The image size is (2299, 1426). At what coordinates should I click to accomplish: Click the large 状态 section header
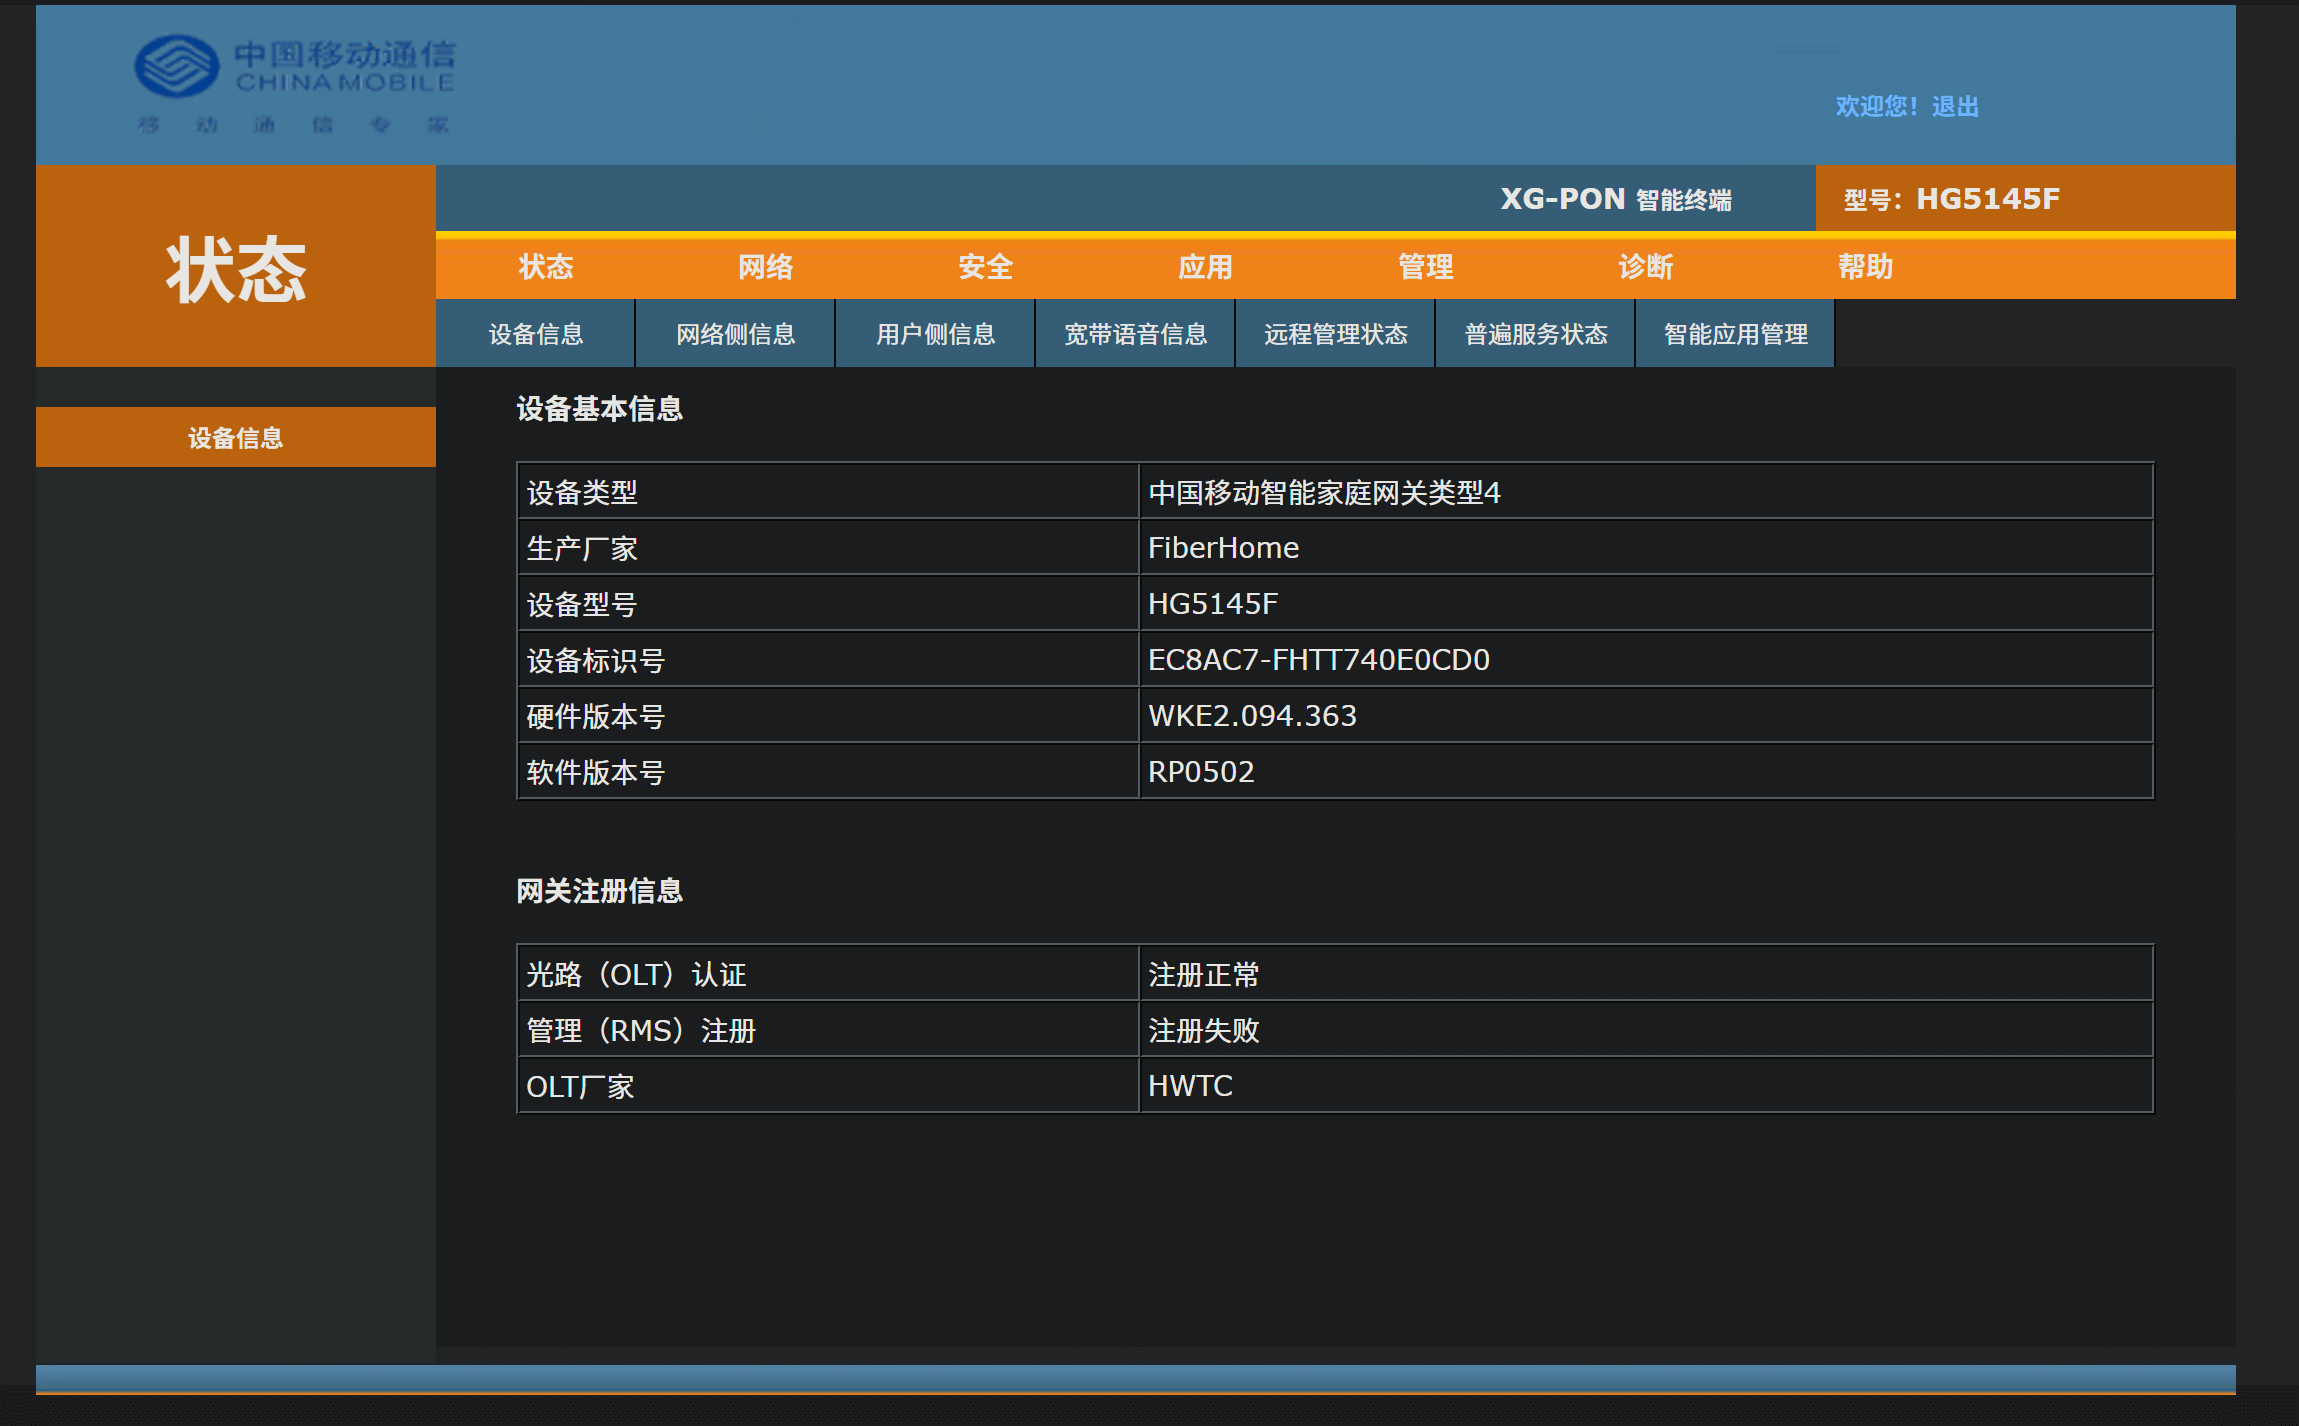click(x=235, y=270)
